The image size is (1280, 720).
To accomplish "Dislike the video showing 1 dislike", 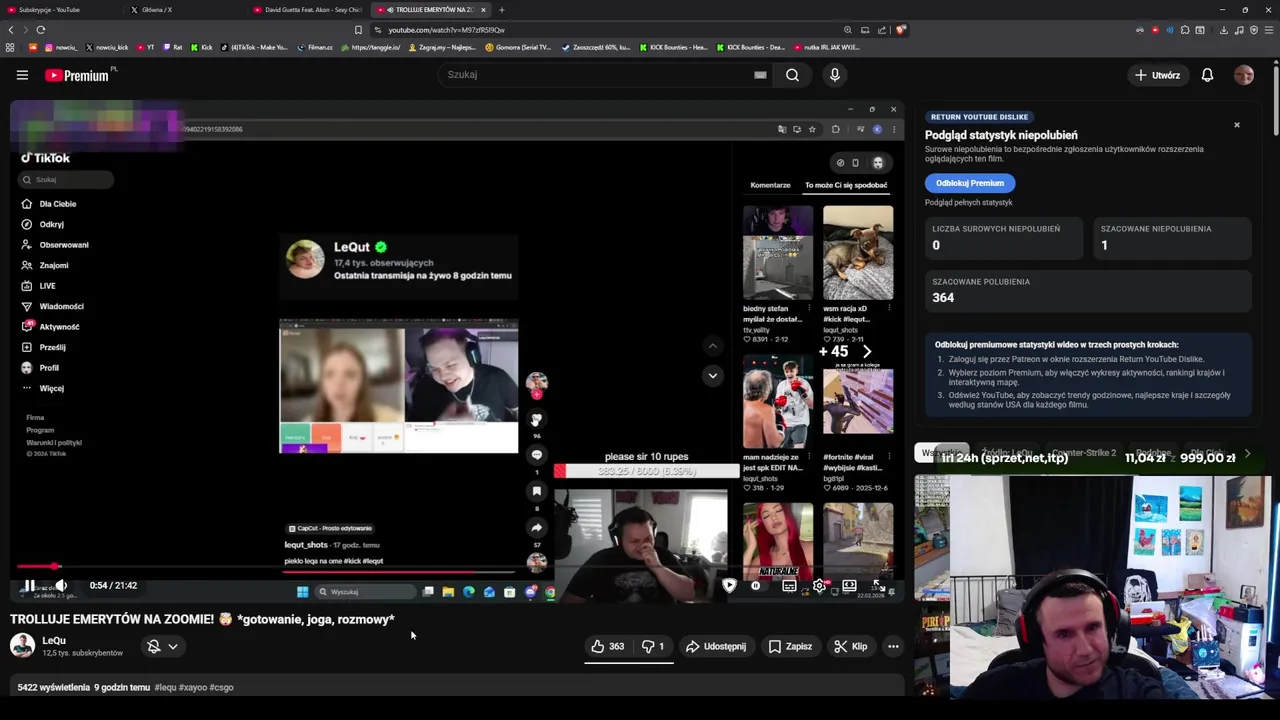I will pyautogui.click(x=653, y=646).
